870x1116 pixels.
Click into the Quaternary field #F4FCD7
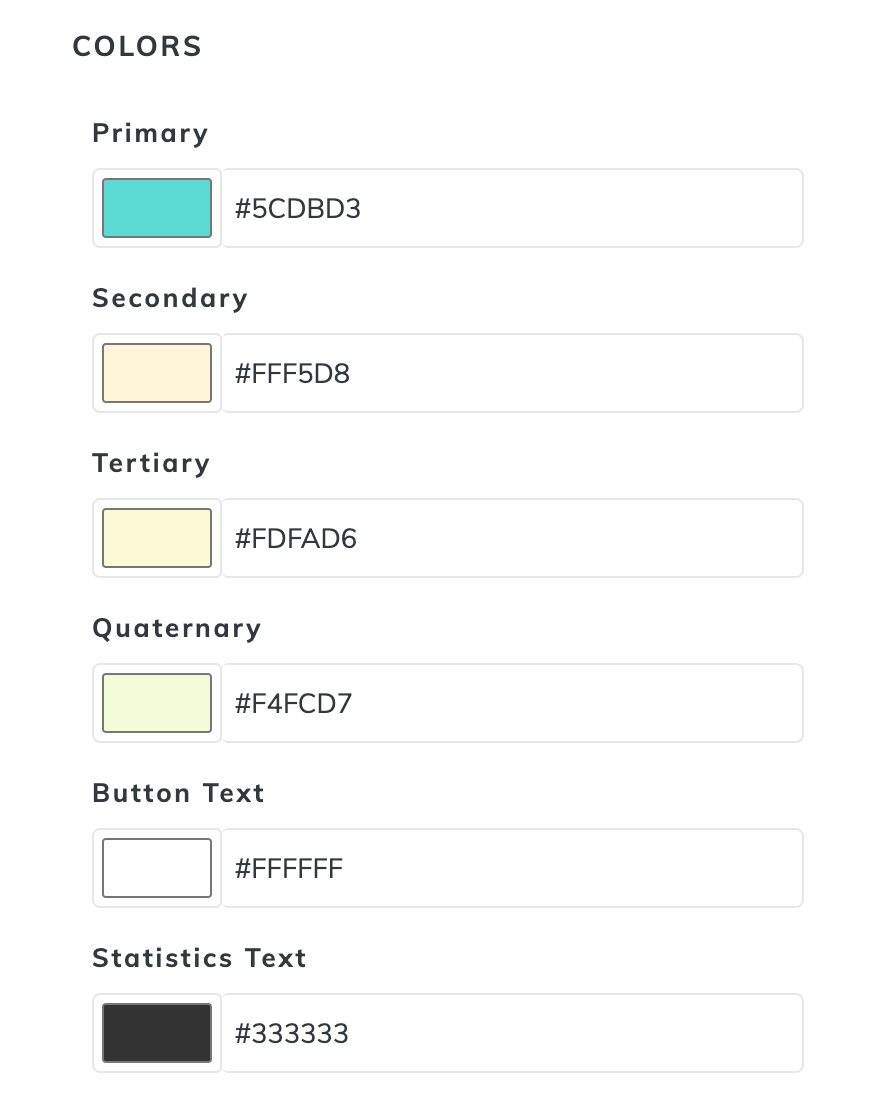(x=511, y=703)
